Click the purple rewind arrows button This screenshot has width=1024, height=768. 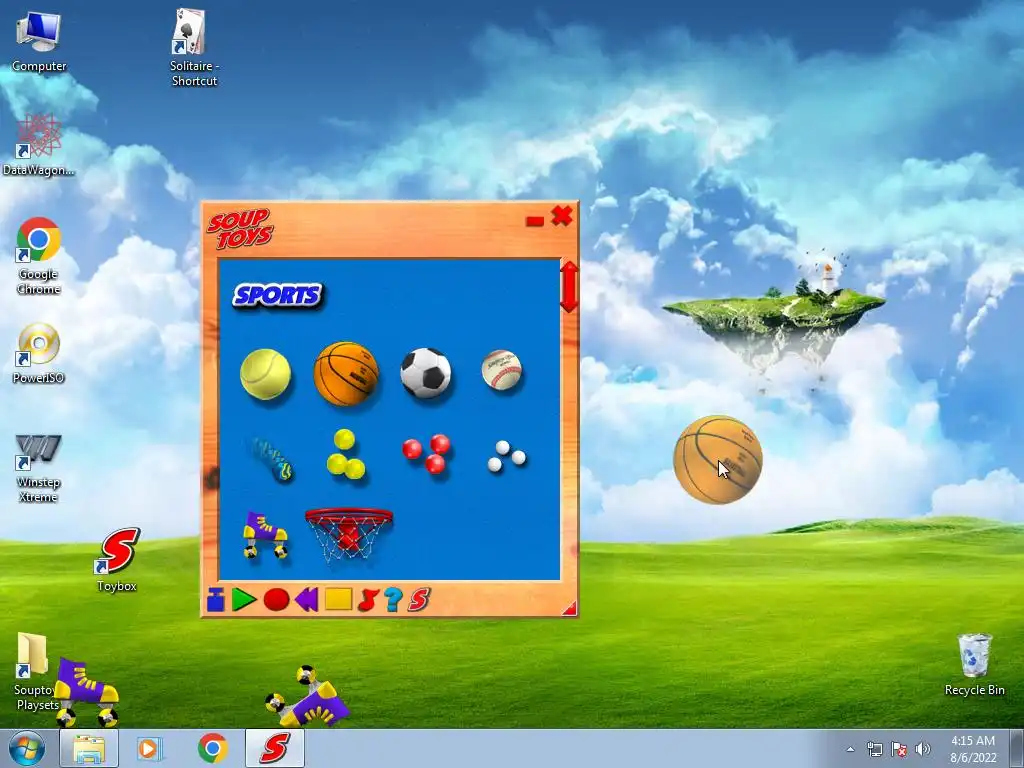click(x=306, y=600)
